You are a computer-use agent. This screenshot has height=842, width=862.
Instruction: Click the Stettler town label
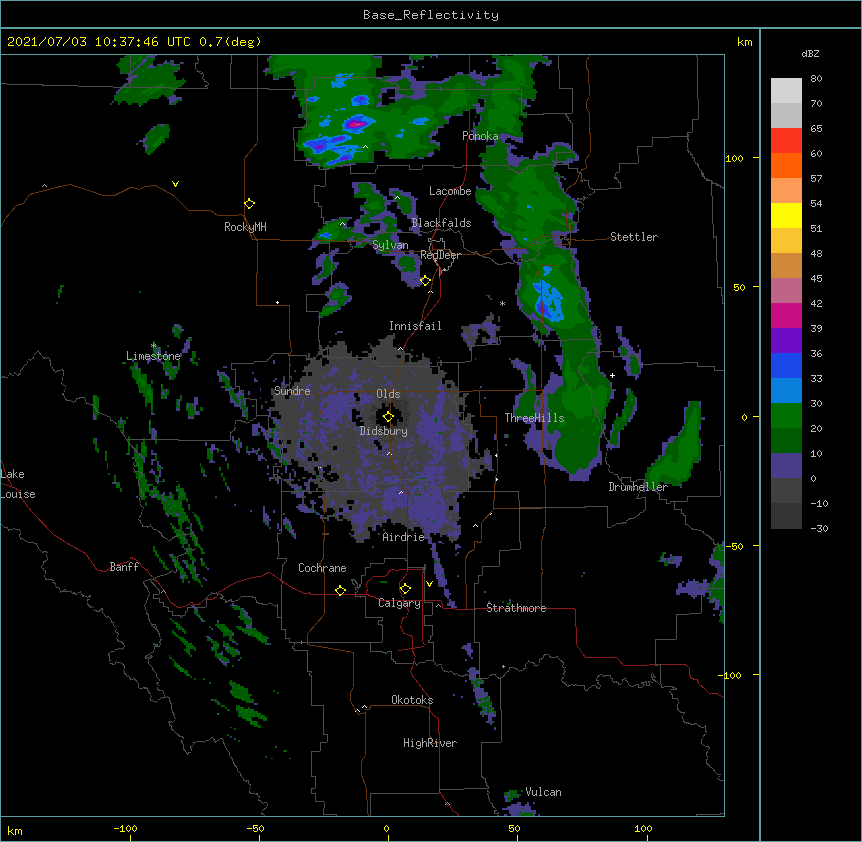[x=634, y=237]
